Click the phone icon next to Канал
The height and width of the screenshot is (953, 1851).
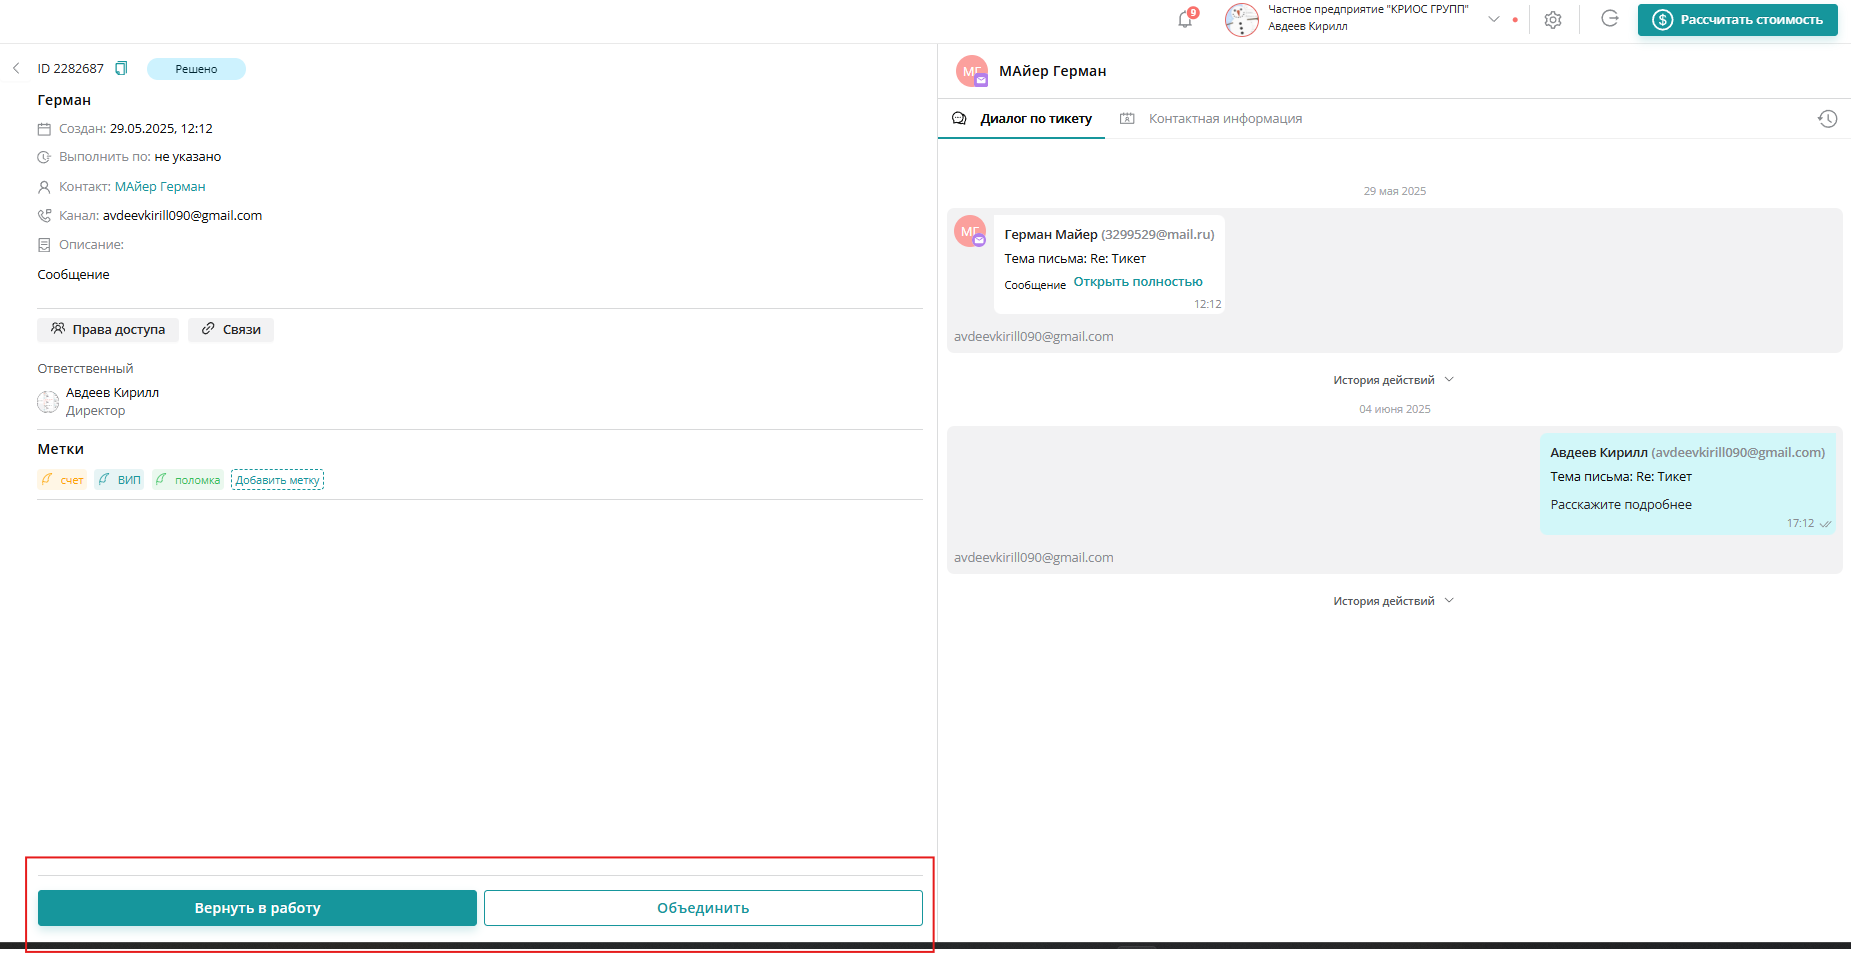point(44,216)
